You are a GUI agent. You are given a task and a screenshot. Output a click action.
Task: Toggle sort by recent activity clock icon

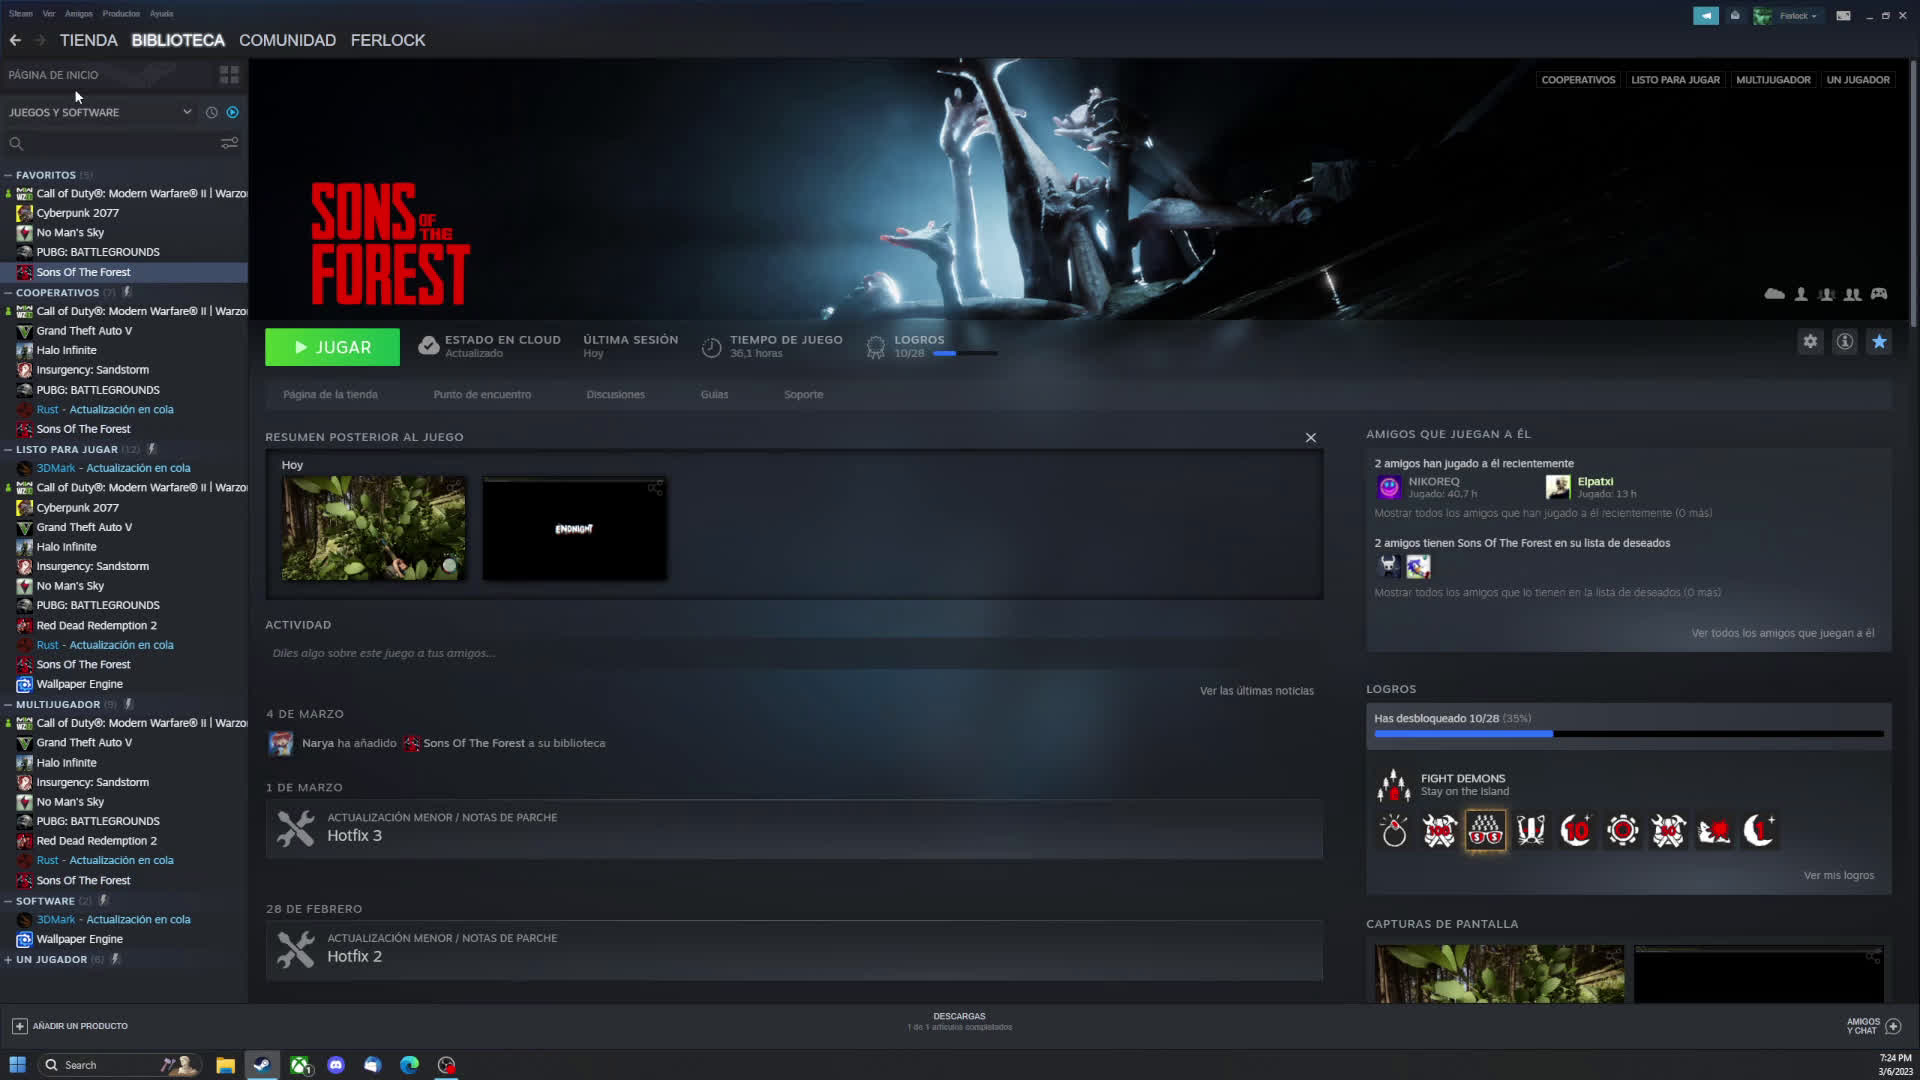[211, 113]
